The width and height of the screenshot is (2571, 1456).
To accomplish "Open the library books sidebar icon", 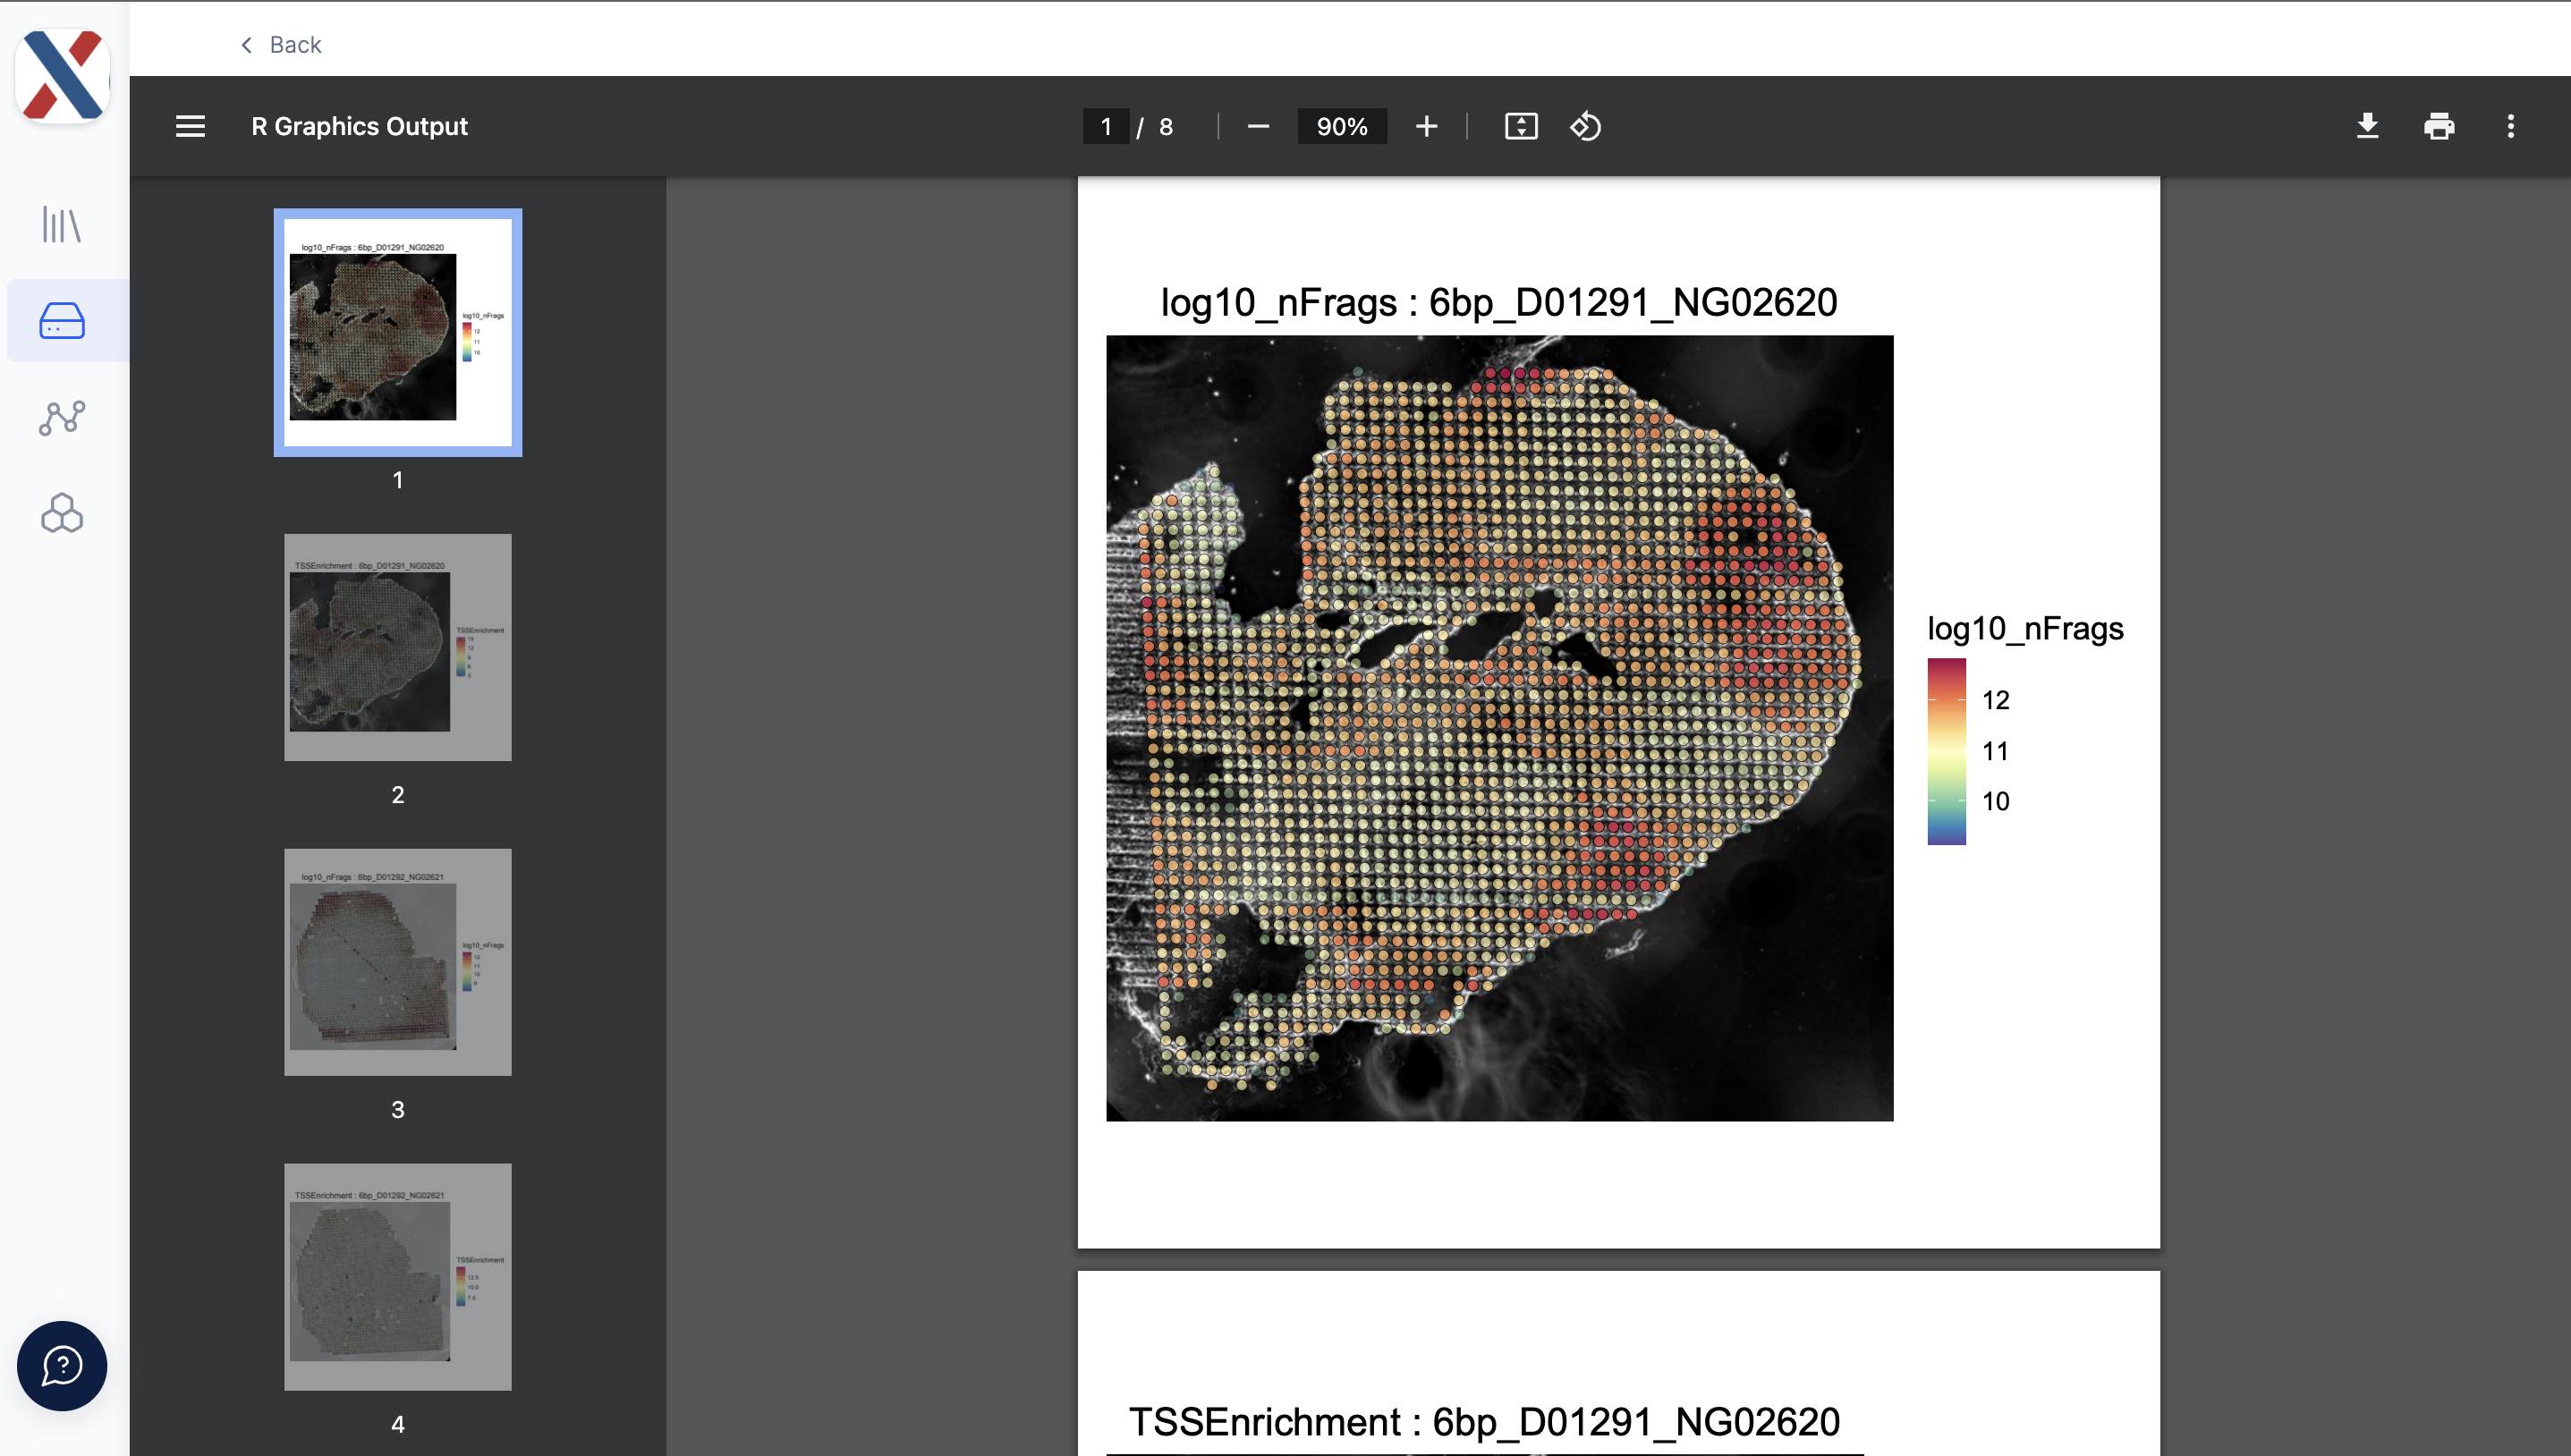I will pos(62,225).
